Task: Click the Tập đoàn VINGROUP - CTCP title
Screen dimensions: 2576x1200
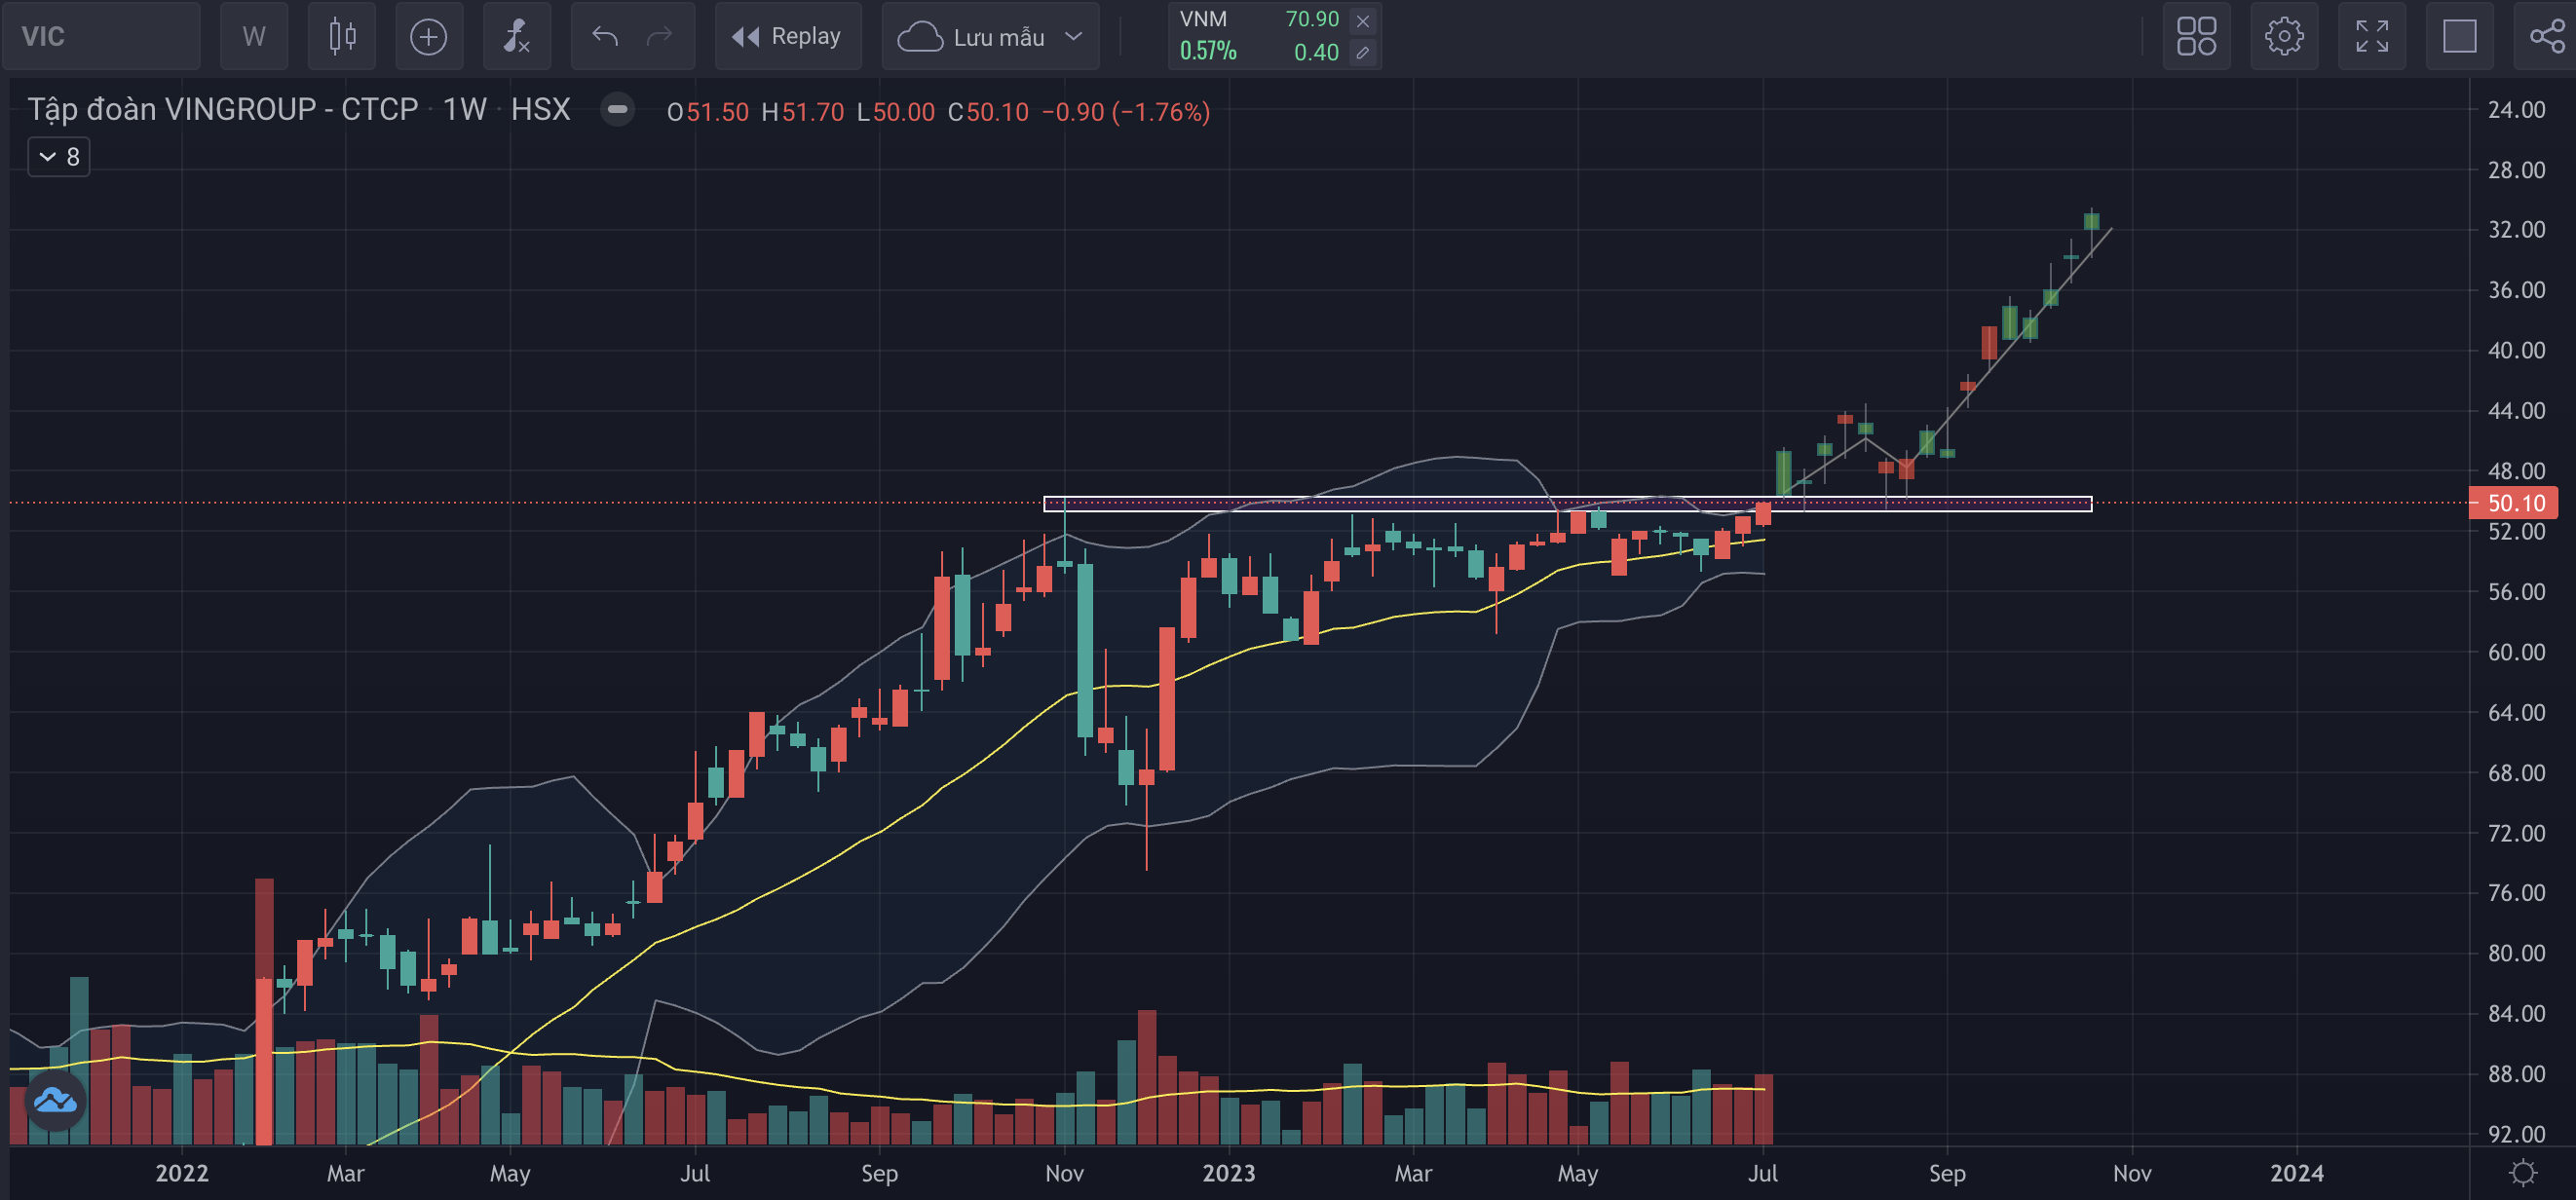Action: pos(222,109)
